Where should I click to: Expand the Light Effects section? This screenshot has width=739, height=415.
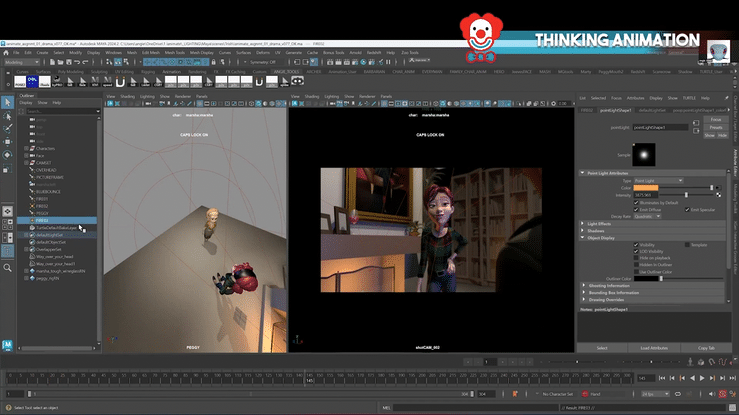[x=583, y=224]
